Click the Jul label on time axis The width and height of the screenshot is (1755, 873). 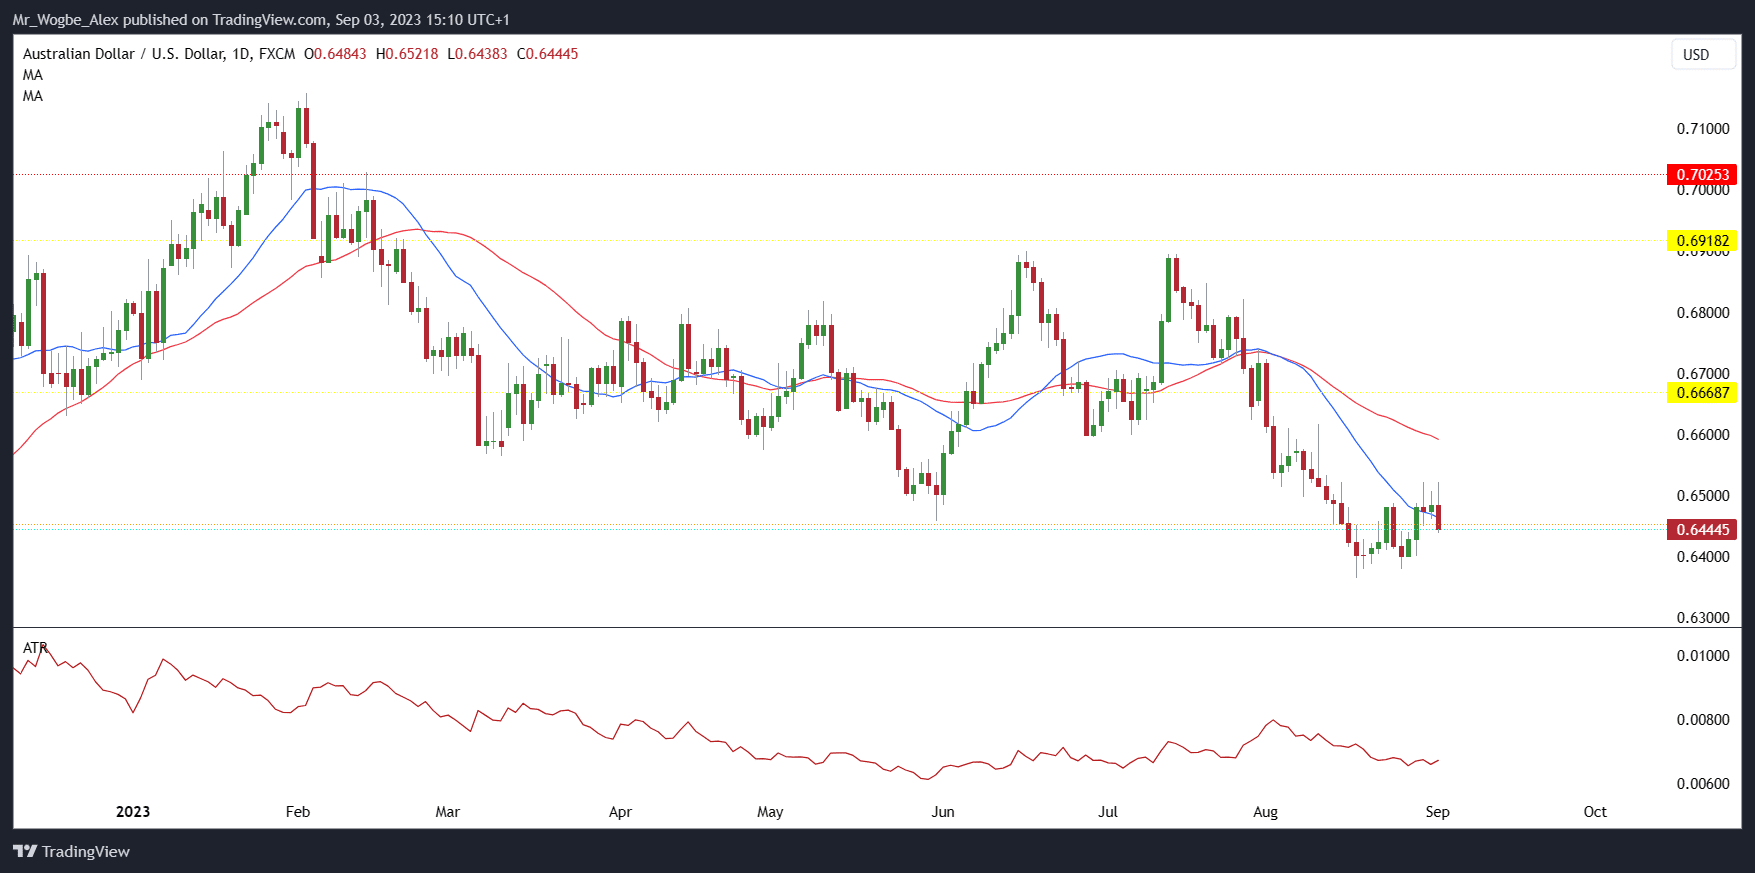[x=1108, y=812]
